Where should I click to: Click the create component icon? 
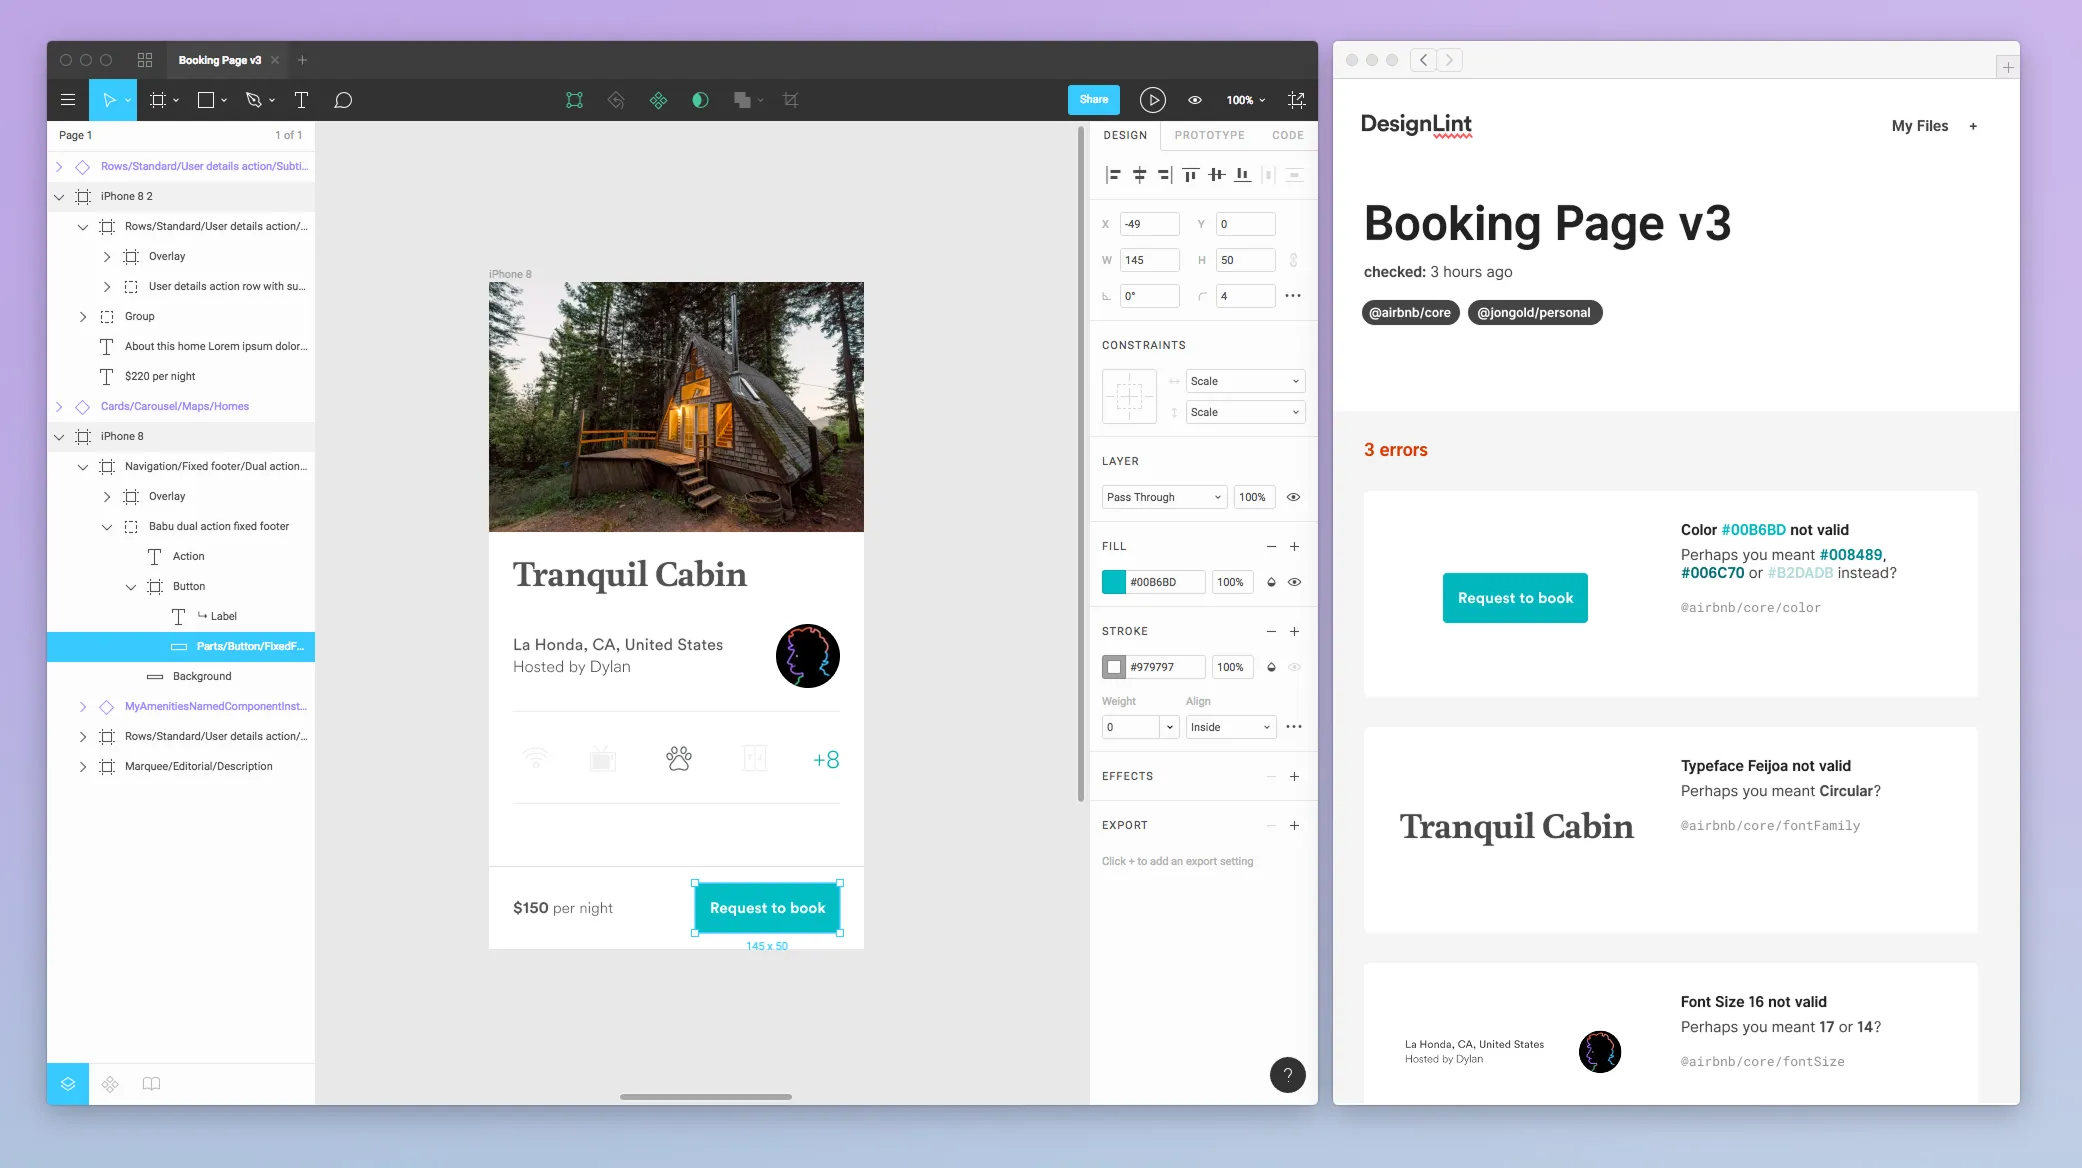658,100
